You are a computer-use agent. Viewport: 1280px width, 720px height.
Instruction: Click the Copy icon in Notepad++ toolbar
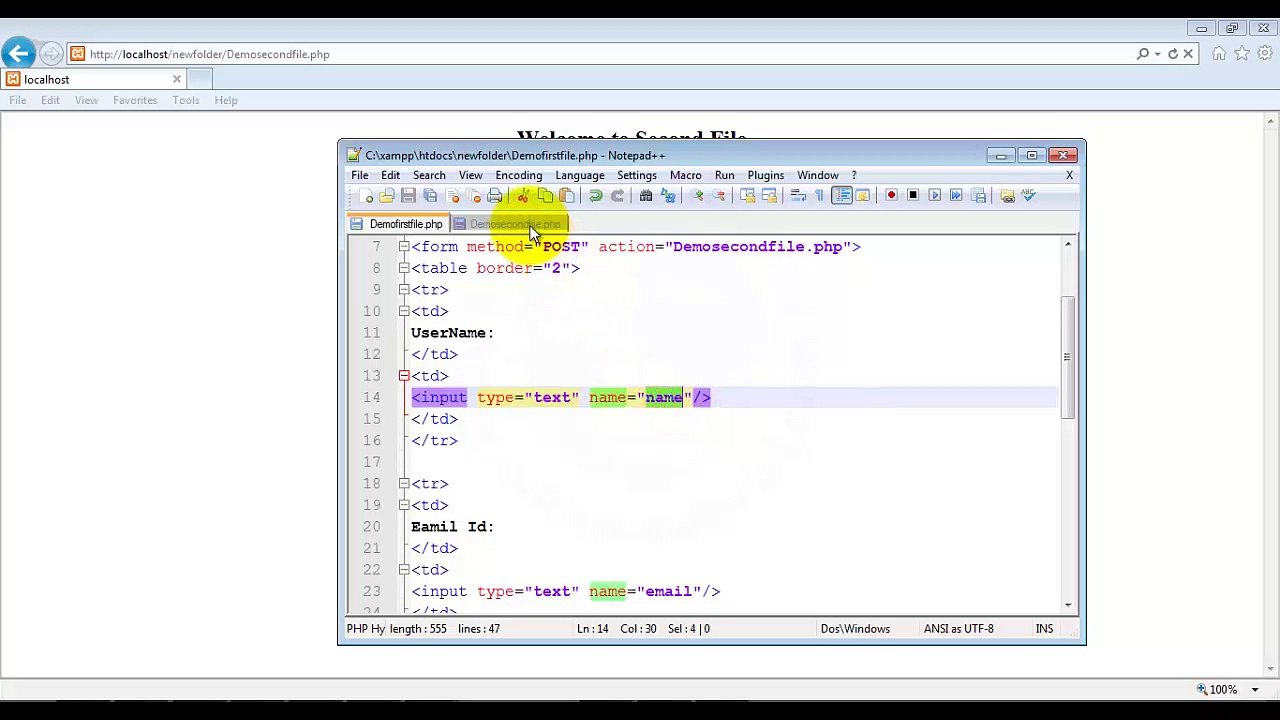pyautogui.click(x=545, y=196)
